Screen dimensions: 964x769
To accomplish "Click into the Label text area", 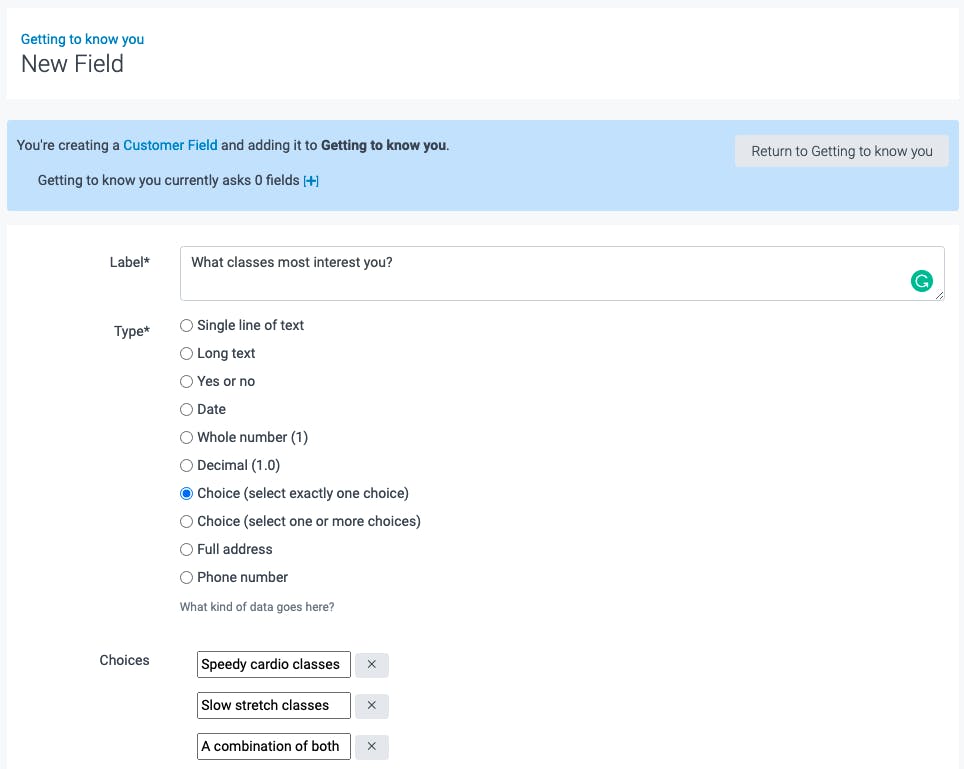I will coord(540,273).
